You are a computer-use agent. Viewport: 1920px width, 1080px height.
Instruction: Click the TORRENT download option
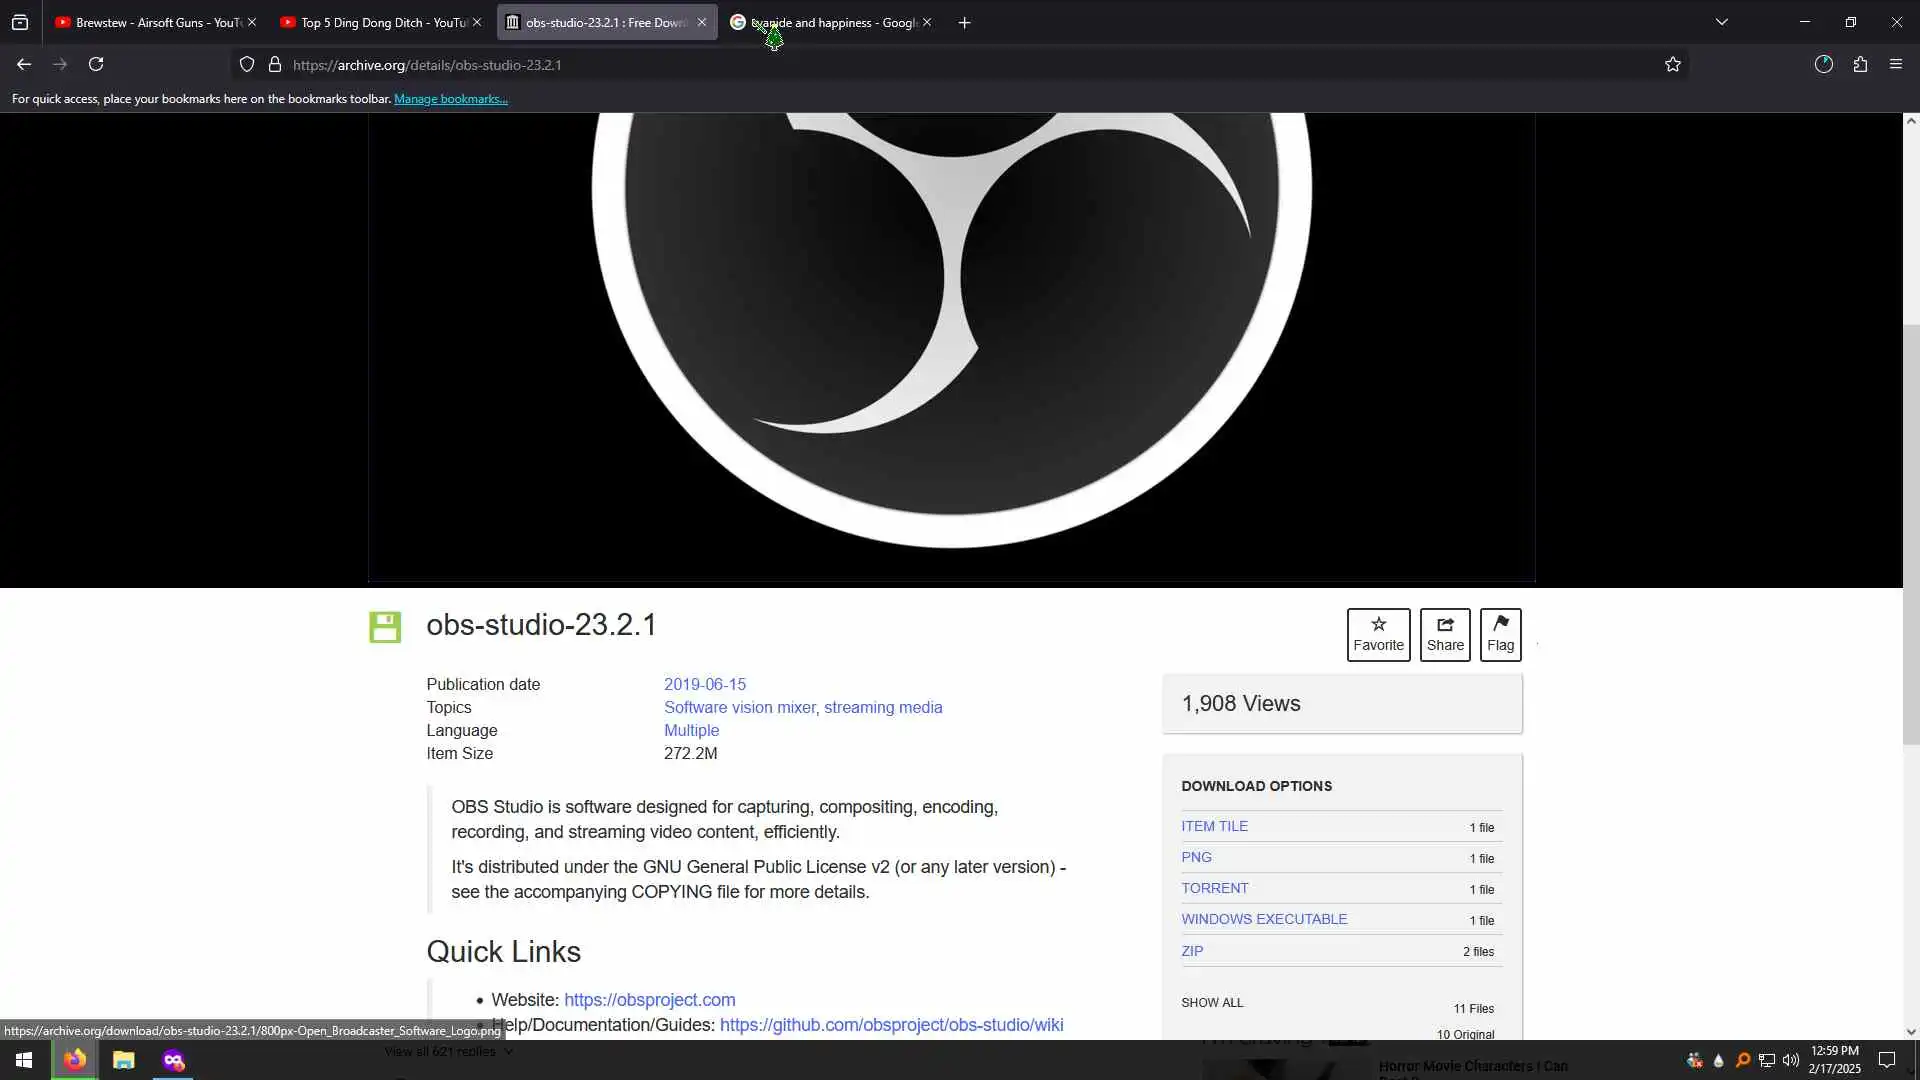coord(1214,888)
